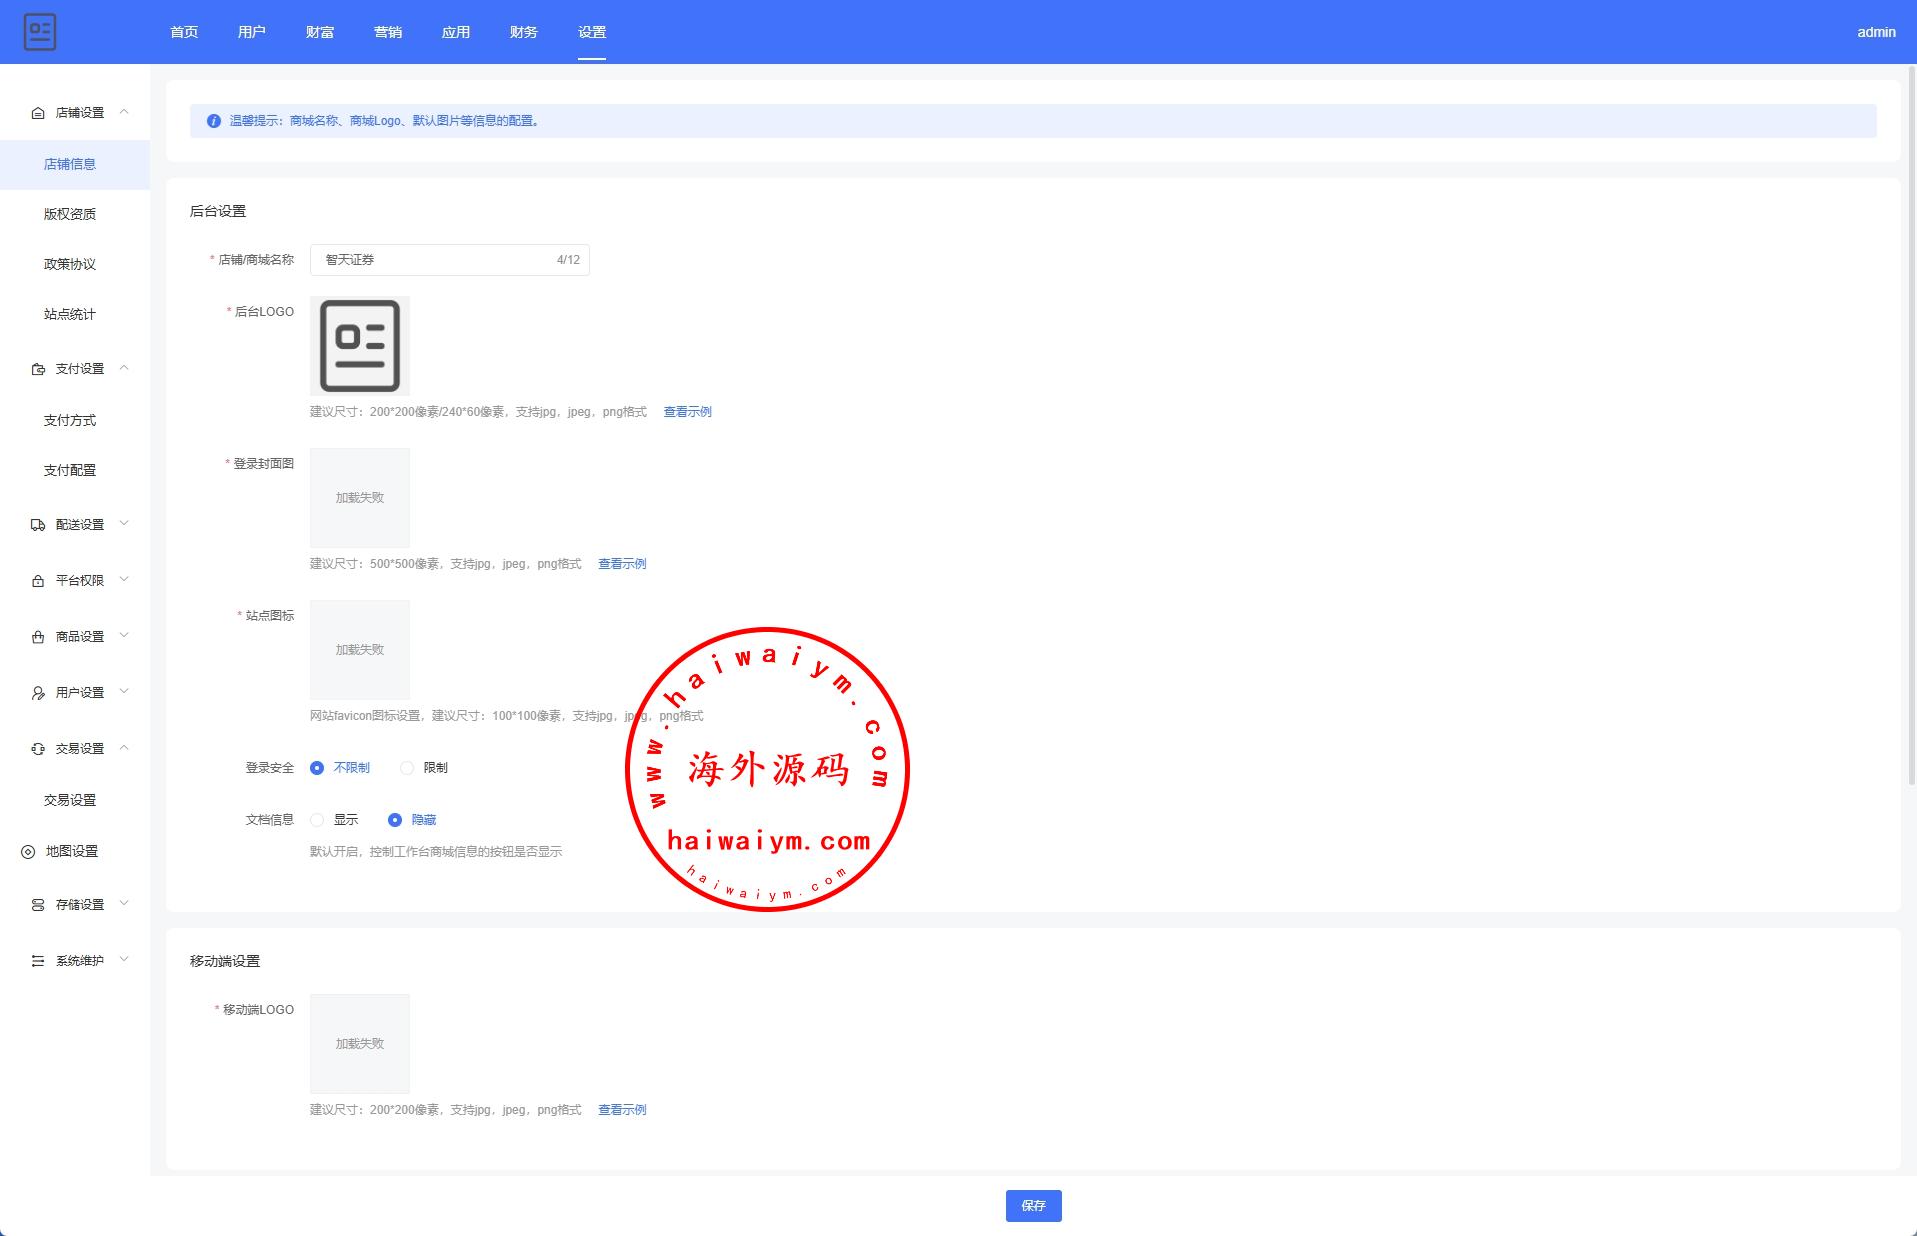Select 显示 for 文档信息 option
This screenshot has width=1917, height=1236.
[317, 820]
